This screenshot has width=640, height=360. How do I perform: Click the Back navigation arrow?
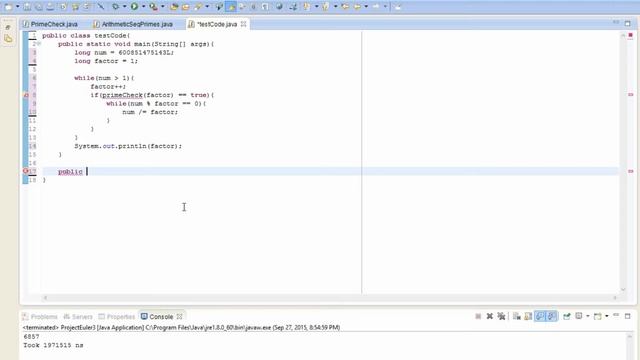357,7
